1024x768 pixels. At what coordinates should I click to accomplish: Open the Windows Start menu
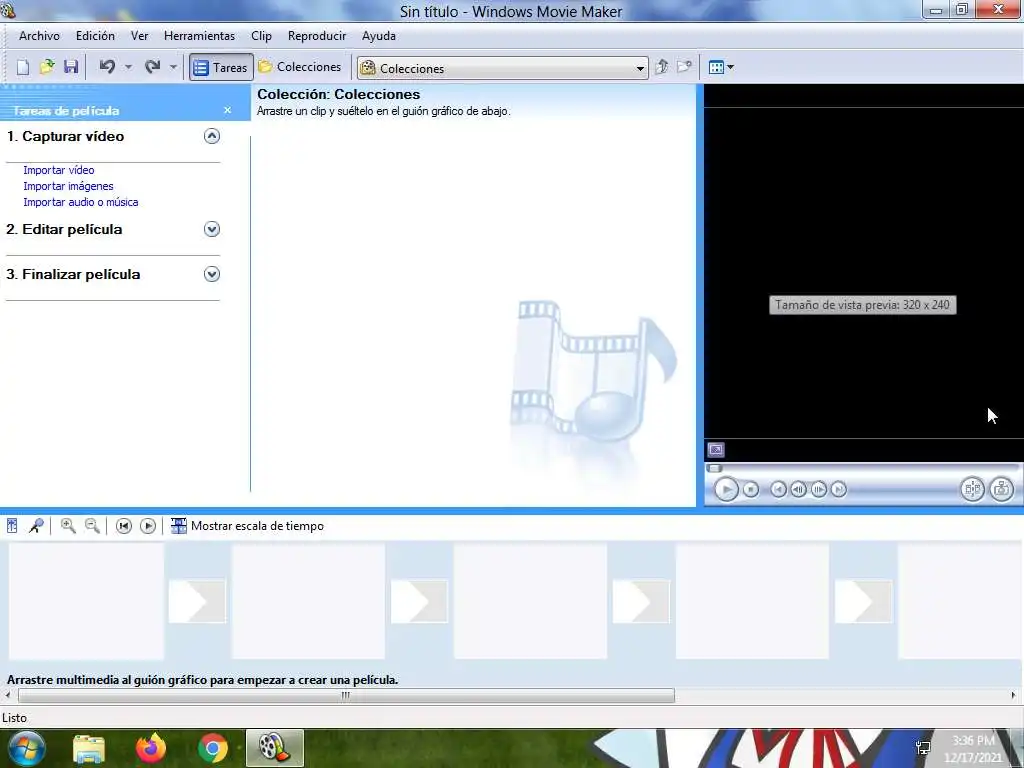coord(25,748)
